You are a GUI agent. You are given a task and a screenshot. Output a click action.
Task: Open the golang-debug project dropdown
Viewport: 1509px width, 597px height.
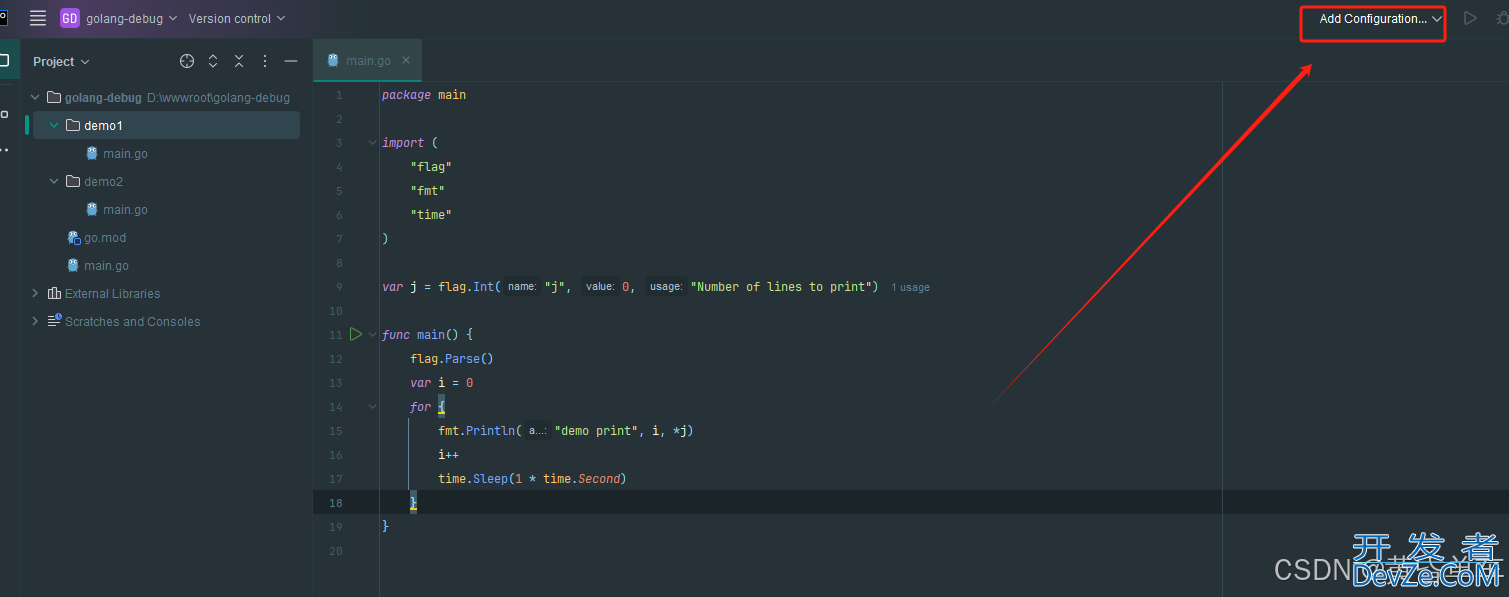click(120, 18)
